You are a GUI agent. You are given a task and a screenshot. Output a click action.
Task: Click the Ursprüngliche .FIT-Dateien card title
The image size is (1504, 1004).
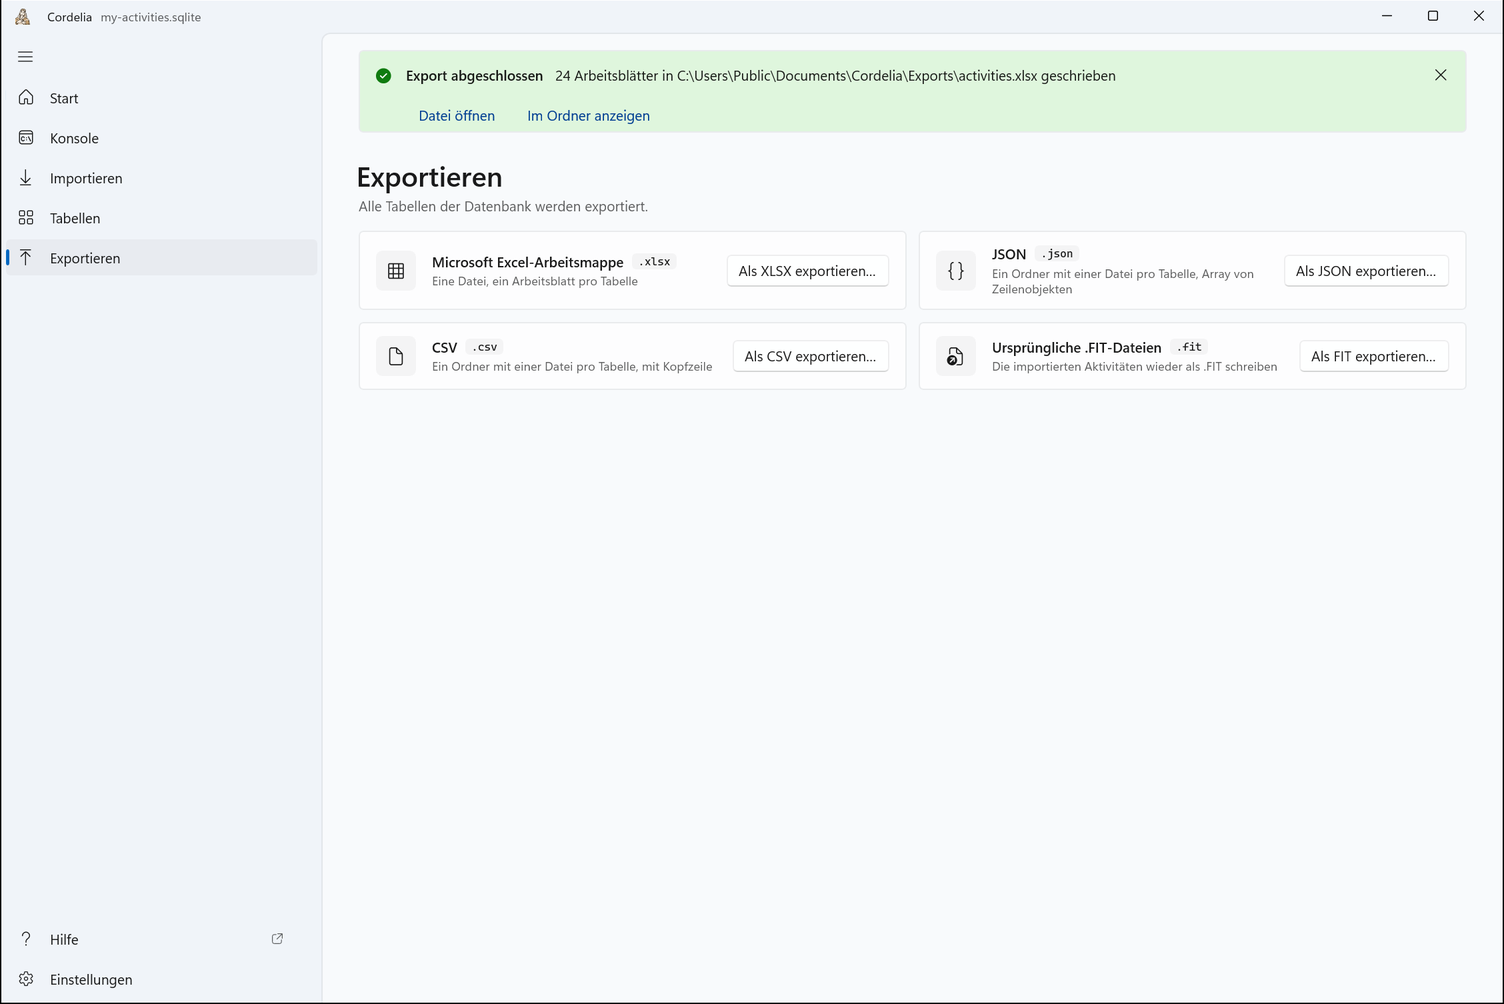[1077, 347]
